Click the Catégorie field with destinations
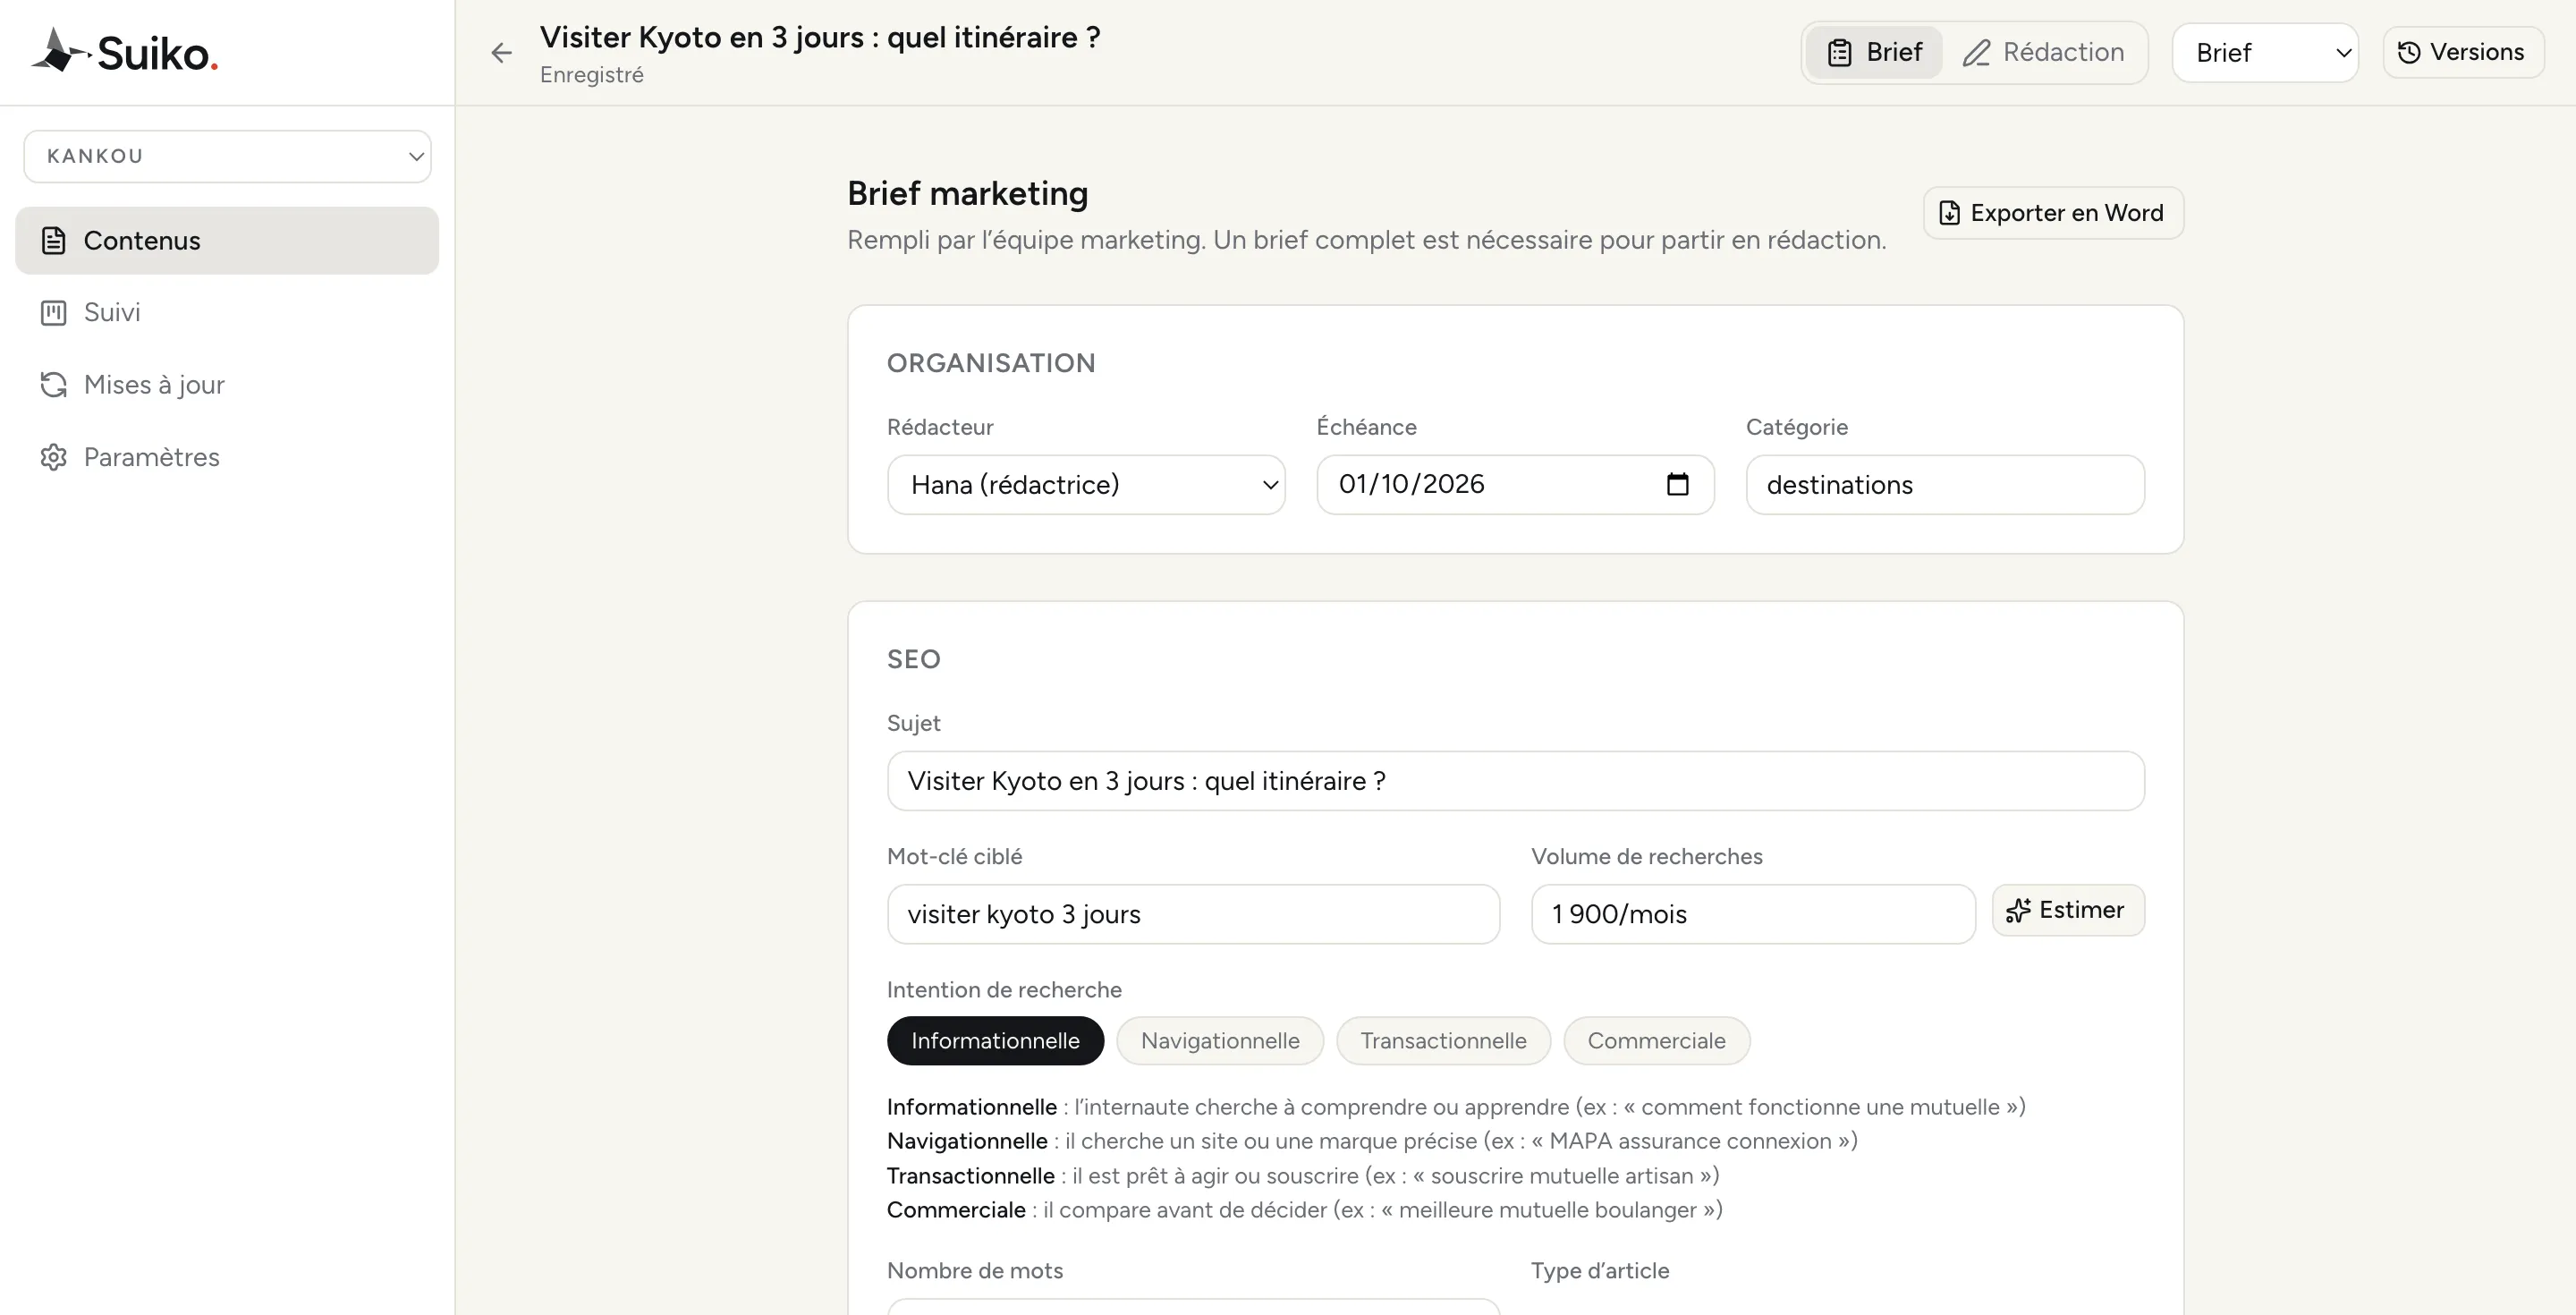The width and height of the screenshot is (2576, 1315). coord(1945,485)
